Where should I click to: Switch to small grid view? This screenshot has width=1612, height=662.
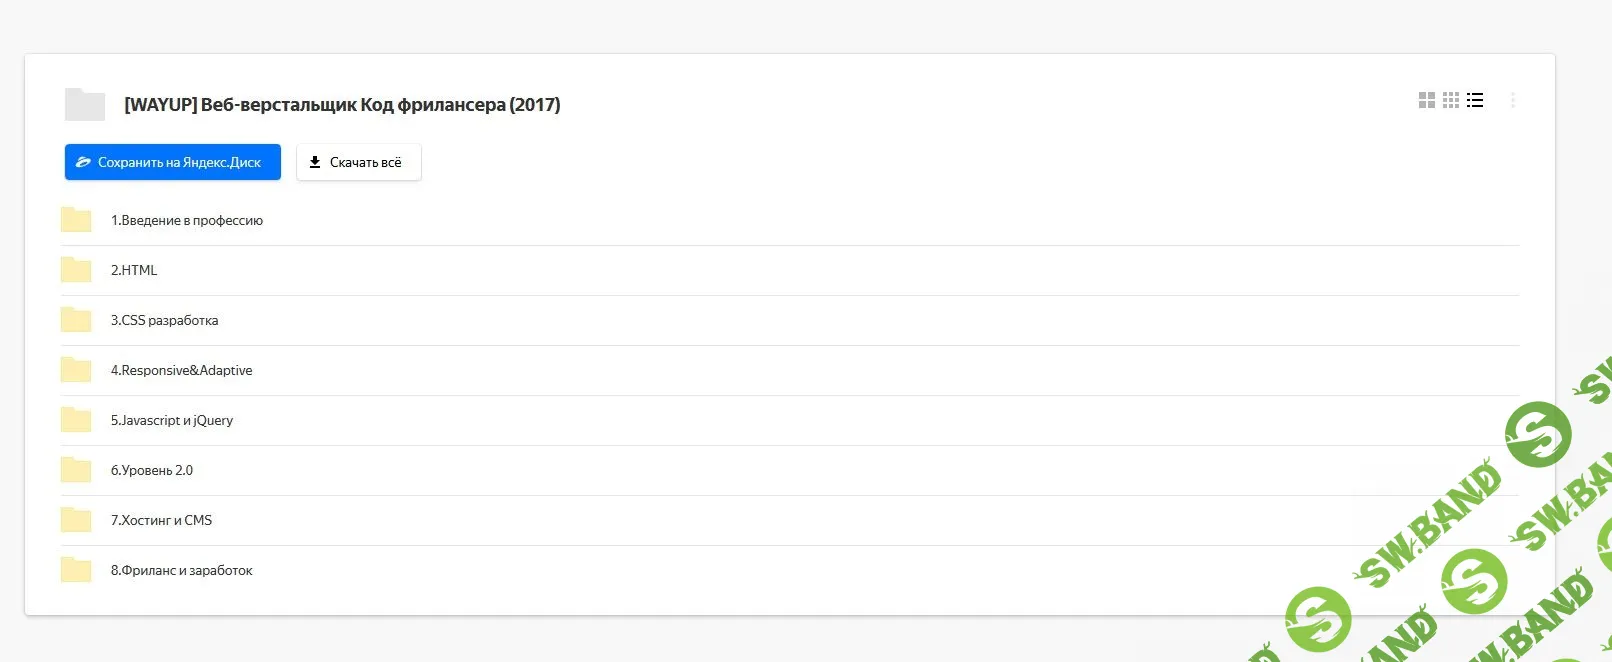pyautogui.click(x=1451, y=100)
